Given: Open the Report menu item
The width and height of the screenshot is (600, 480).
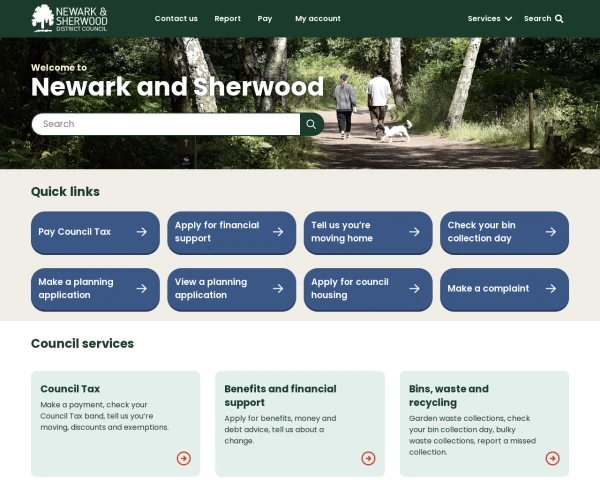Looking at the screenshot, I should pos(228,18).
